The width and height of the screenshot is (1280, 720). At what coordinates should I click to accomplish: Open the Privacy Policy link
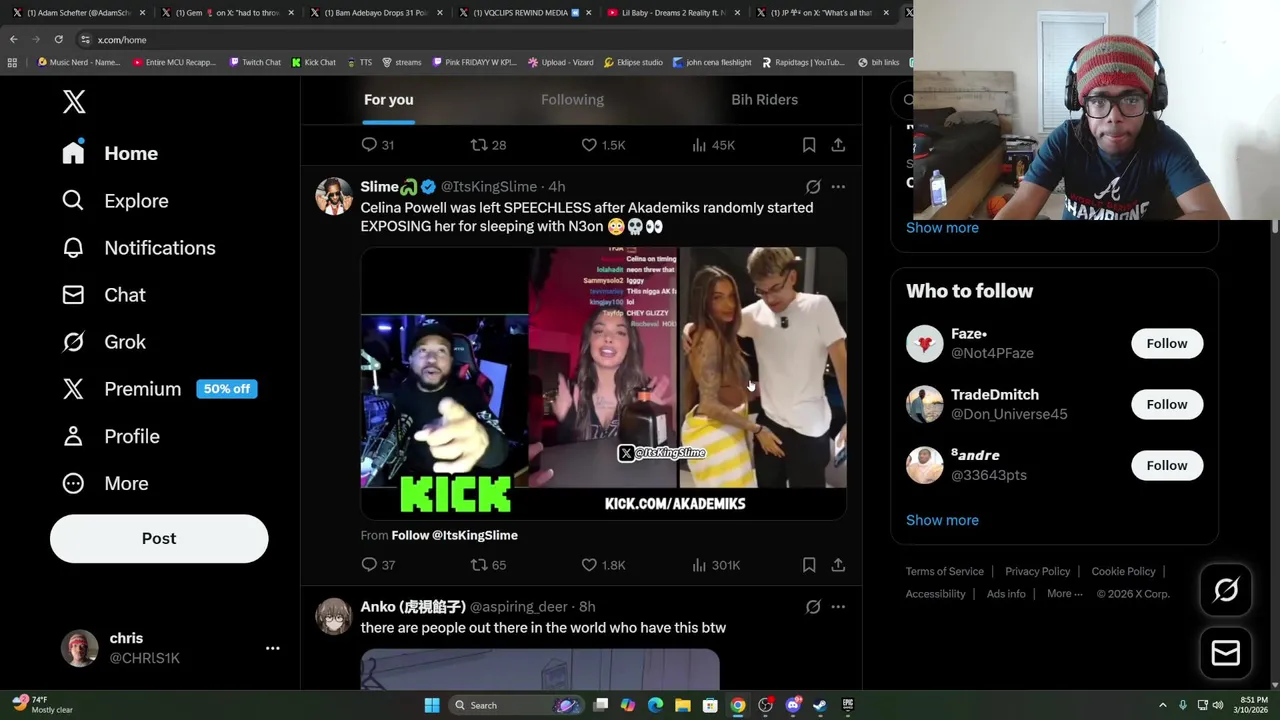pos(1038,571)
